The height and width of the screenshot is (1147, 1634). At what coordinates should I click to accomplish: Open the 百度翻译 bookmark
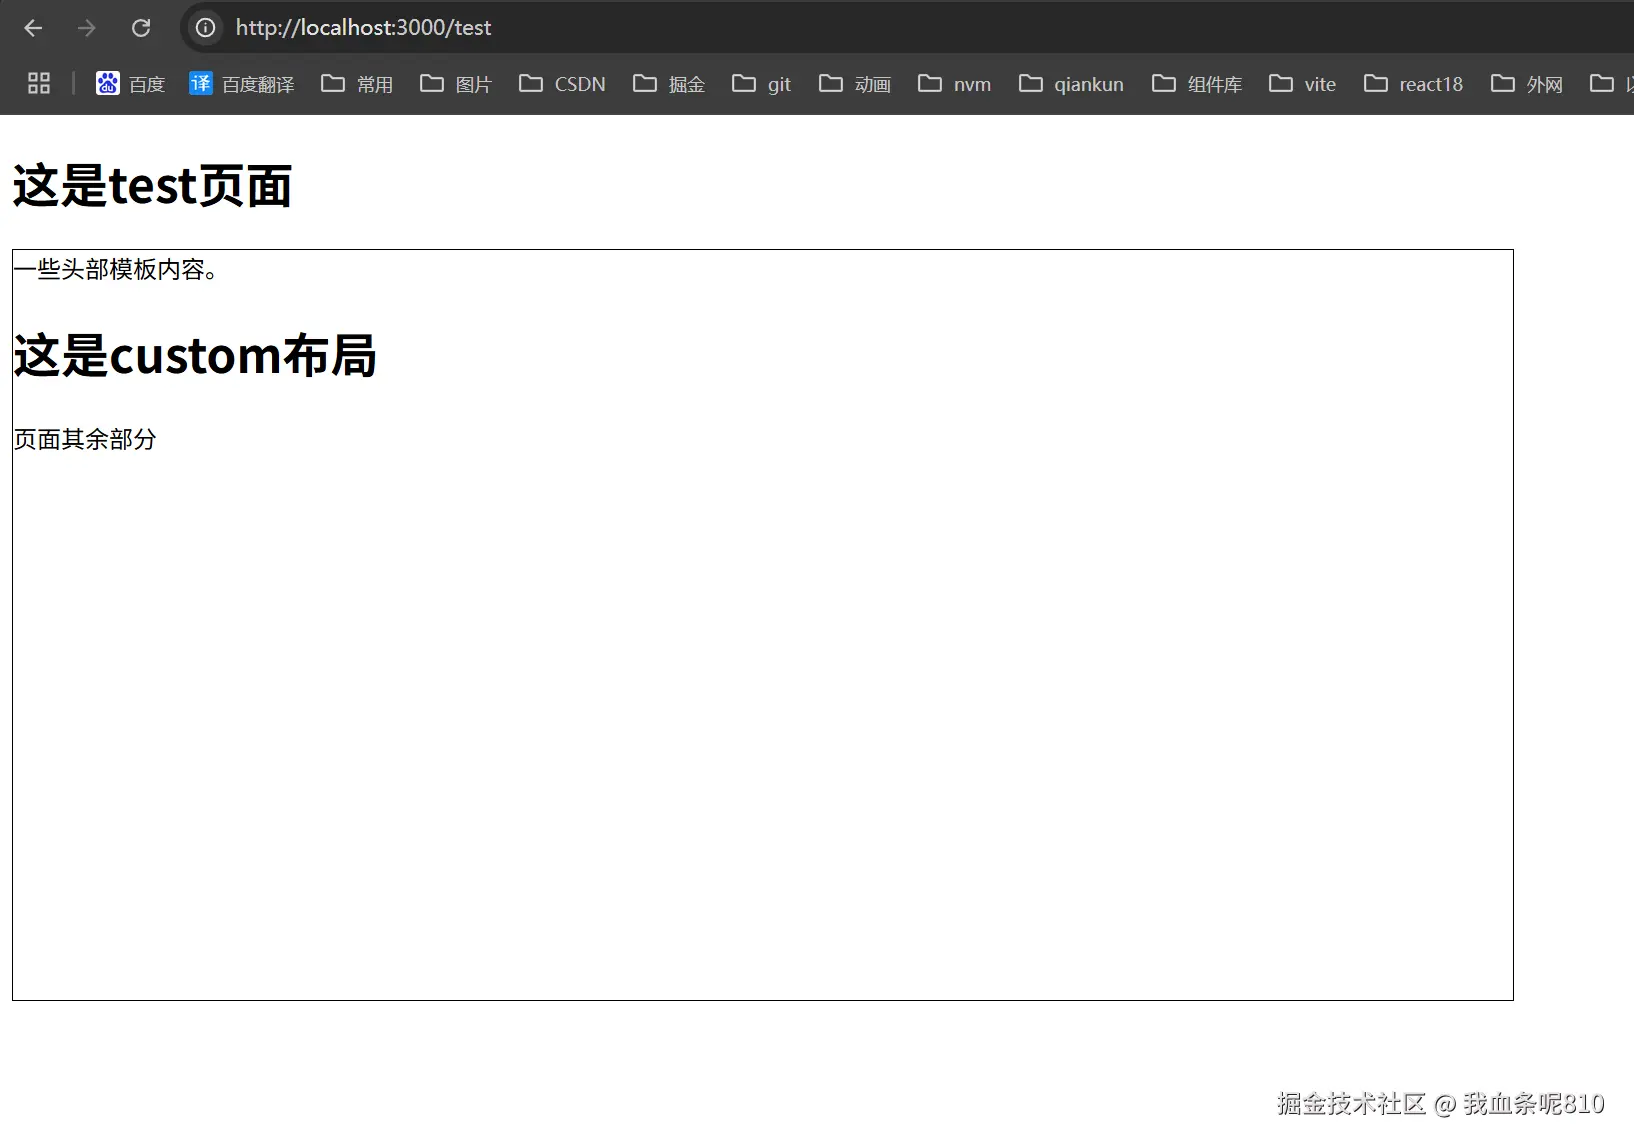(242, 84)
